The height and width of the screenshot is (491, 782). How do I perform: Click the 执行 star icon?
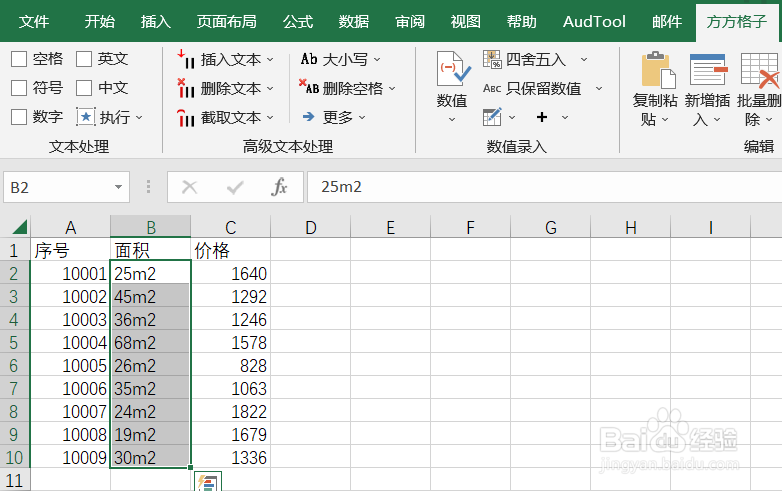pos(86,117)
